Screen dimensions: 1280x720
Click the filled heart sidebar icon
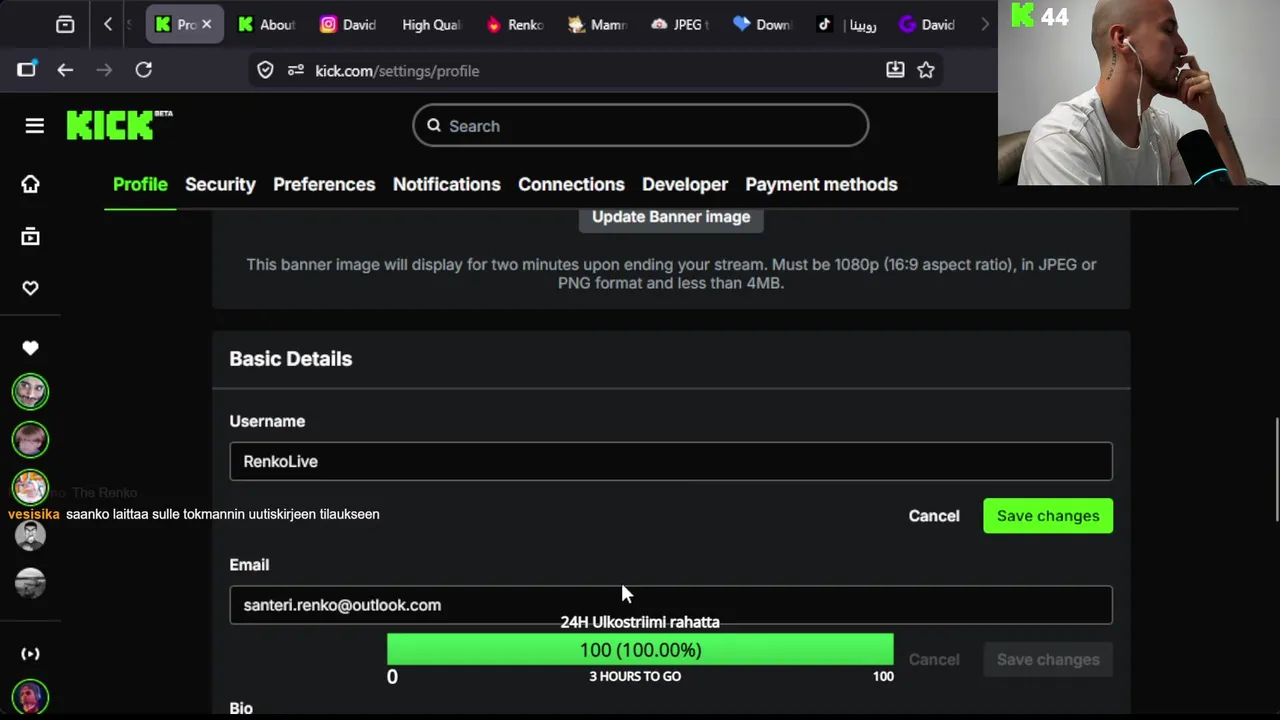(x=30, y=348)
